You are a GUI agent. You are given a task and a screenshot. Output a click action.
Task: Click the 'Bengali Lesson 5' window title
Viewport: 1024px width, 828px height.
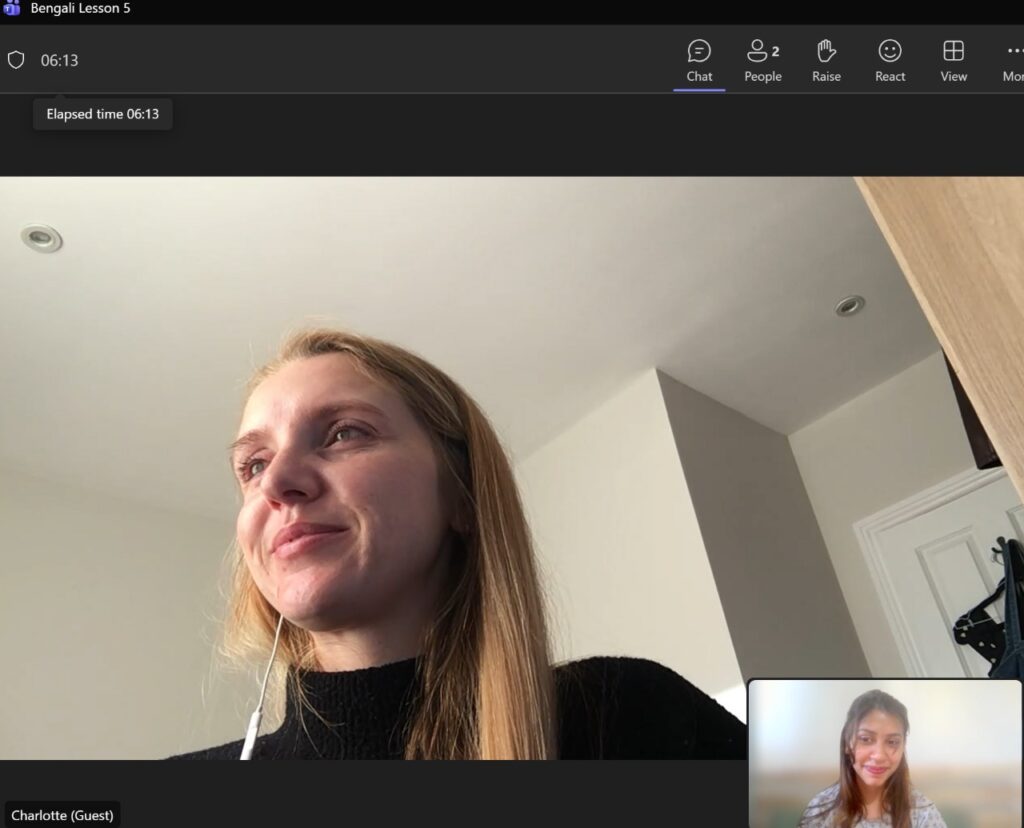coord(80,8)
